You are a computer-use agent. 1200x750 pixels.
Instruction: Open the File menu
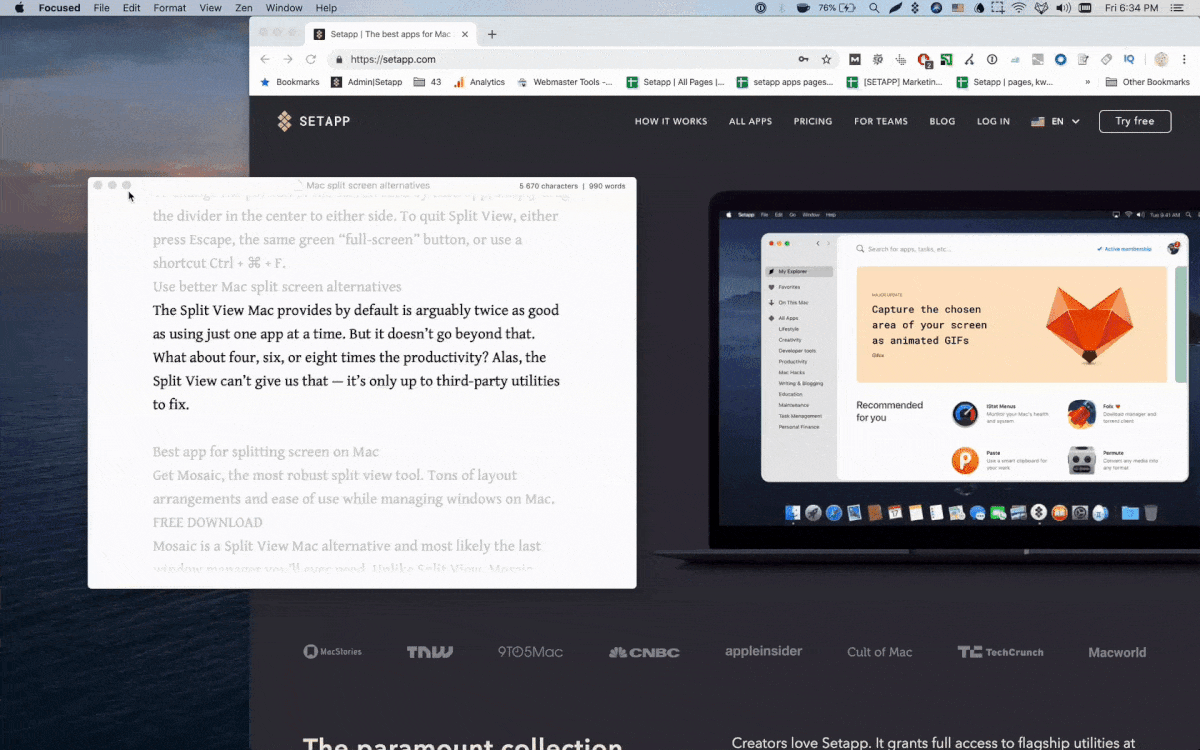(x=102, y=8)
